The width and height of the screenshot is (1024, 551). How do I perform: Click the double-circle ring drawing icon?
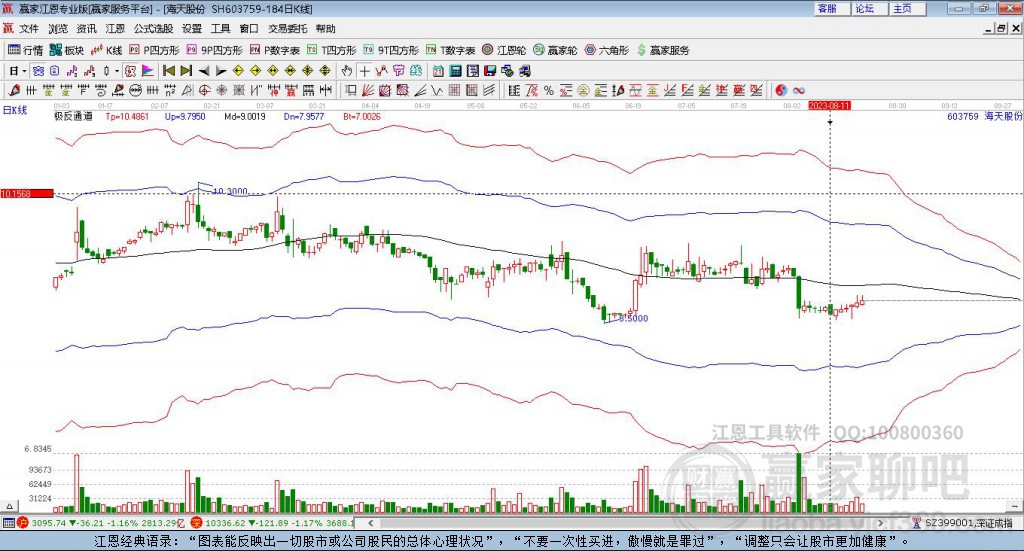tap(135, 90)
